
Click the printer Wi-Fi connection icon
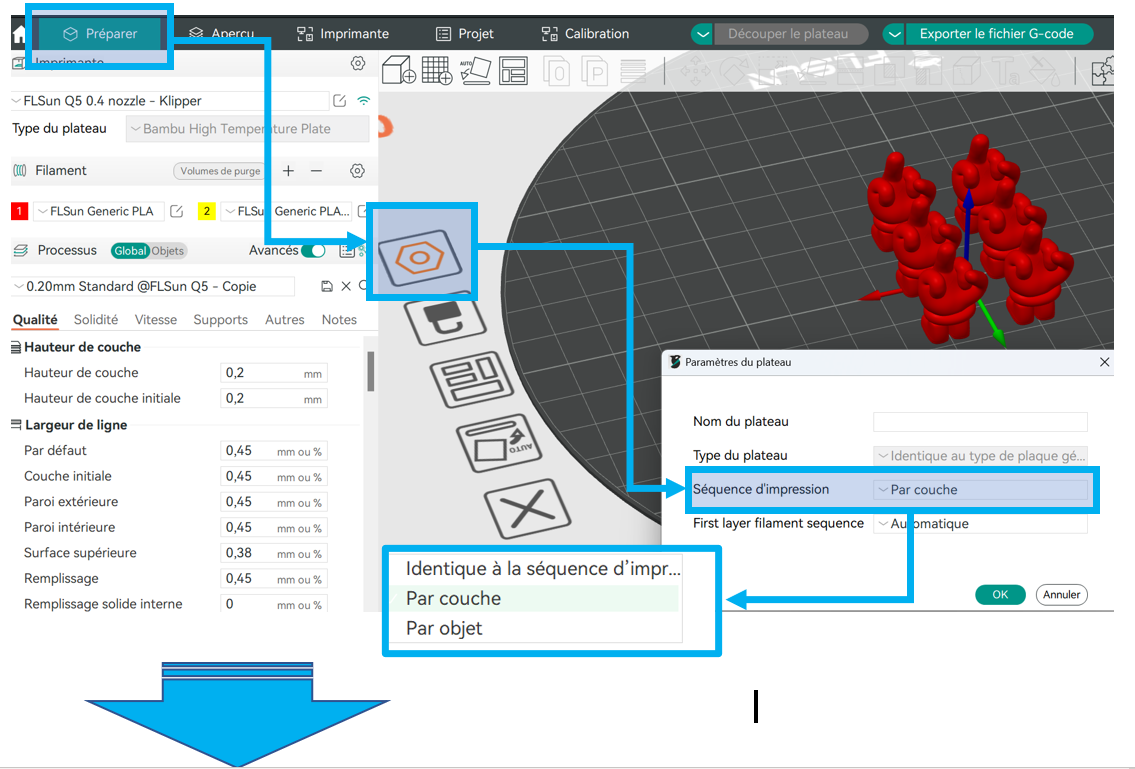click(363, 101)
